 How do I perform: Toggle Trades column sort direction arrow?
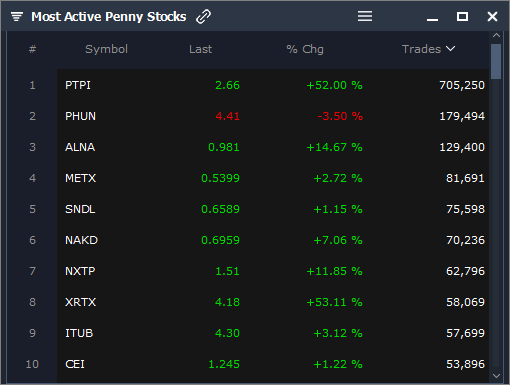451,49
